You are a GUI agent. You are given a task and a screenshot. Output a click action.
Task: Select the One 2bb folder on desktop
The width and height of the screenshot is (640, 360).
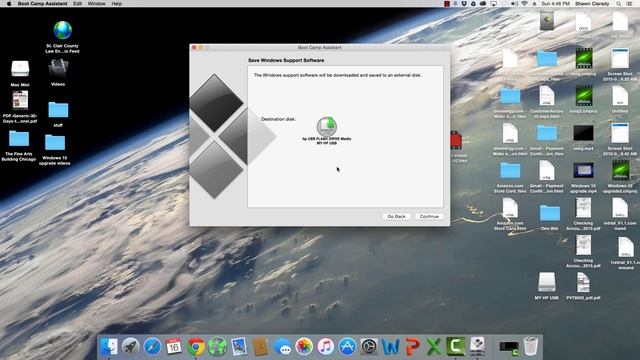[550, 218]
